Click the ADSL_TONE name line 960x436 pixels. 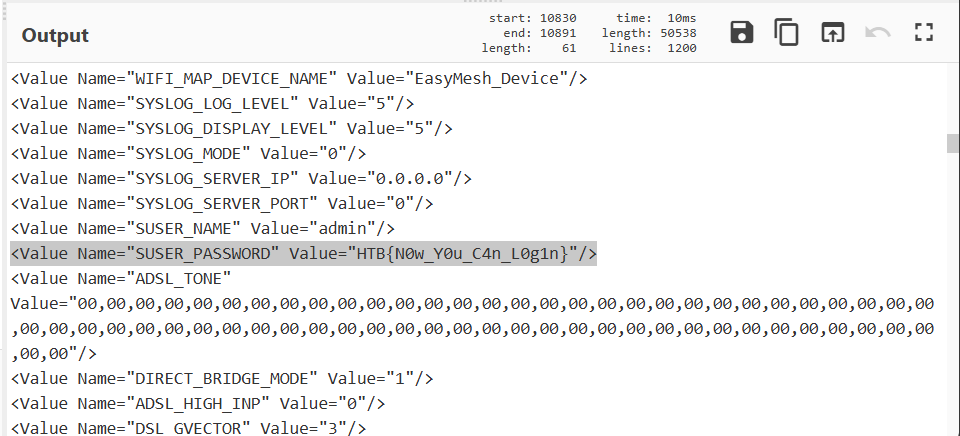tap(121, 278)
